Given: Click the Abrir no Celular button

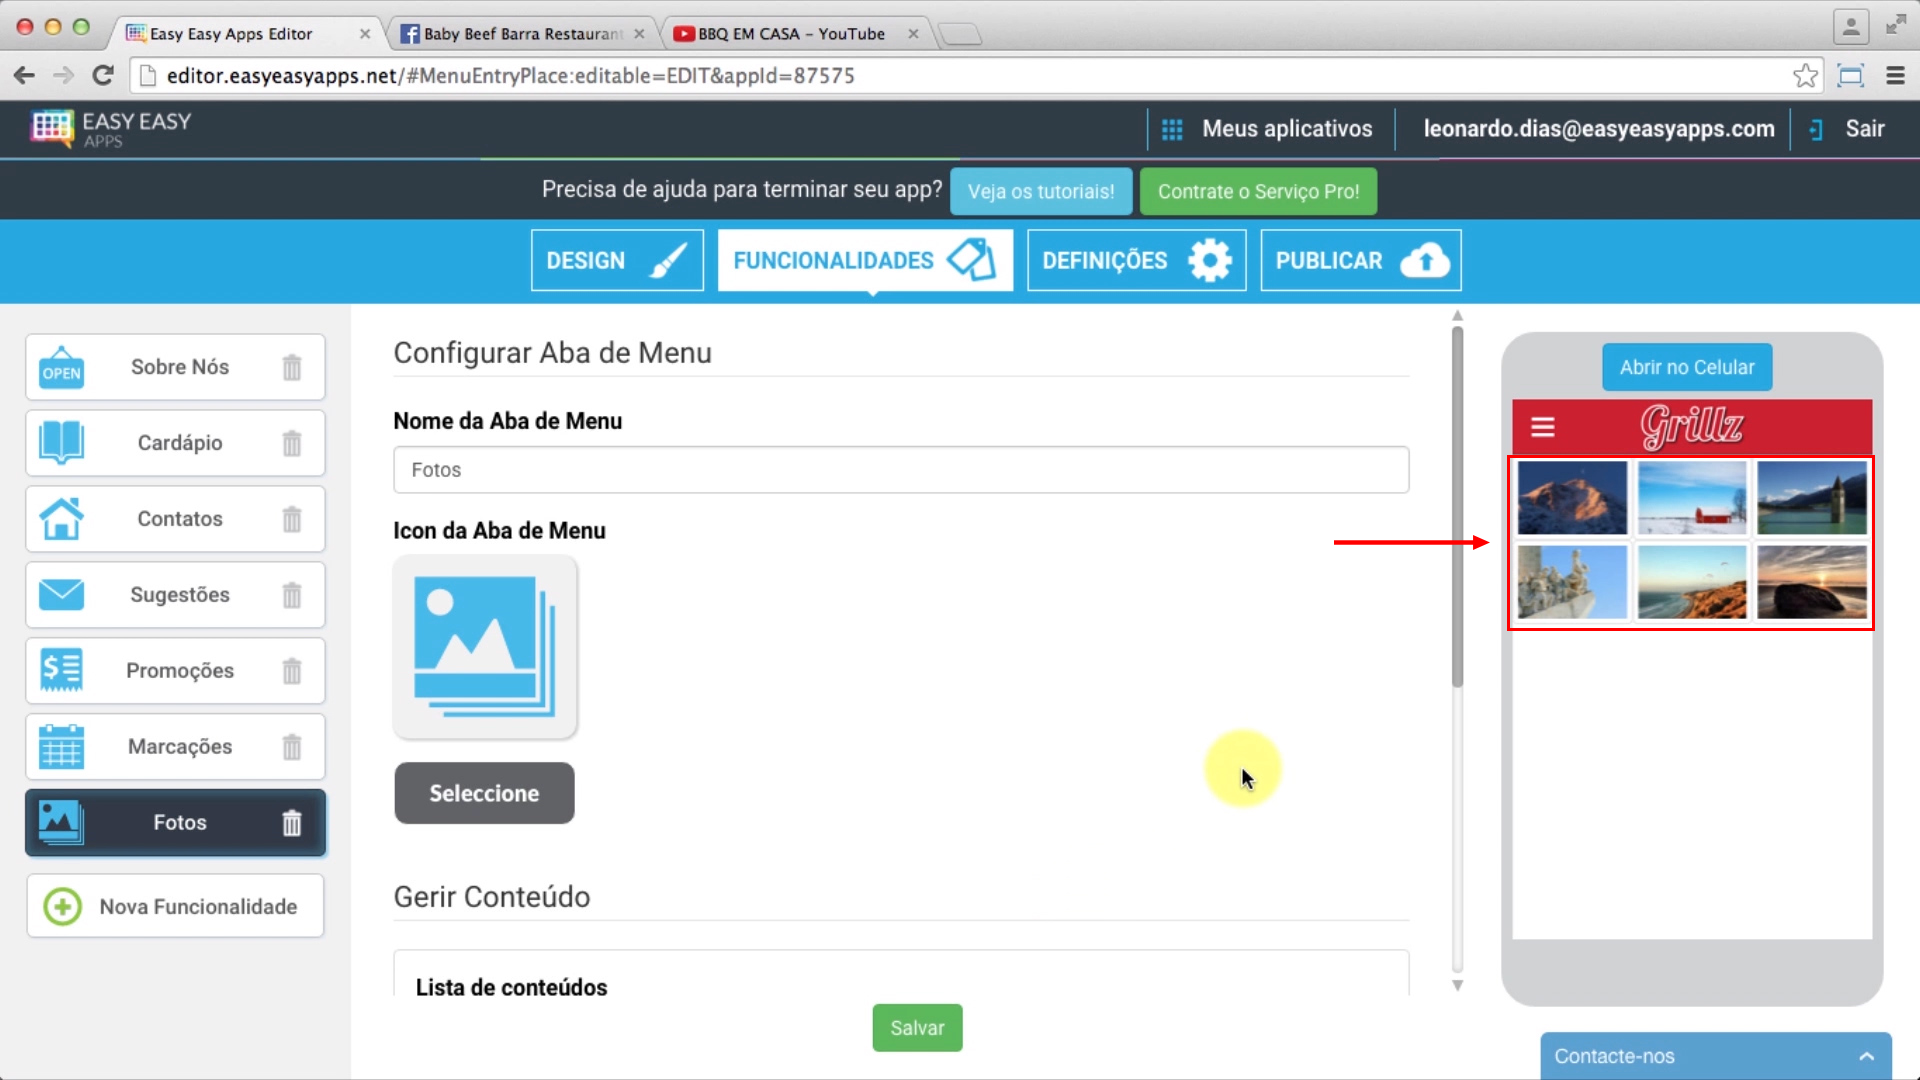Looking at the screenshot, I should click(1687, 367).
